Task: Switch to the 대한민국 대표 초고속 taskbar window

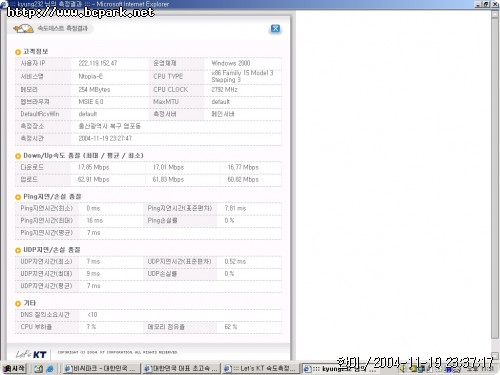Action: tap(182, 369)
